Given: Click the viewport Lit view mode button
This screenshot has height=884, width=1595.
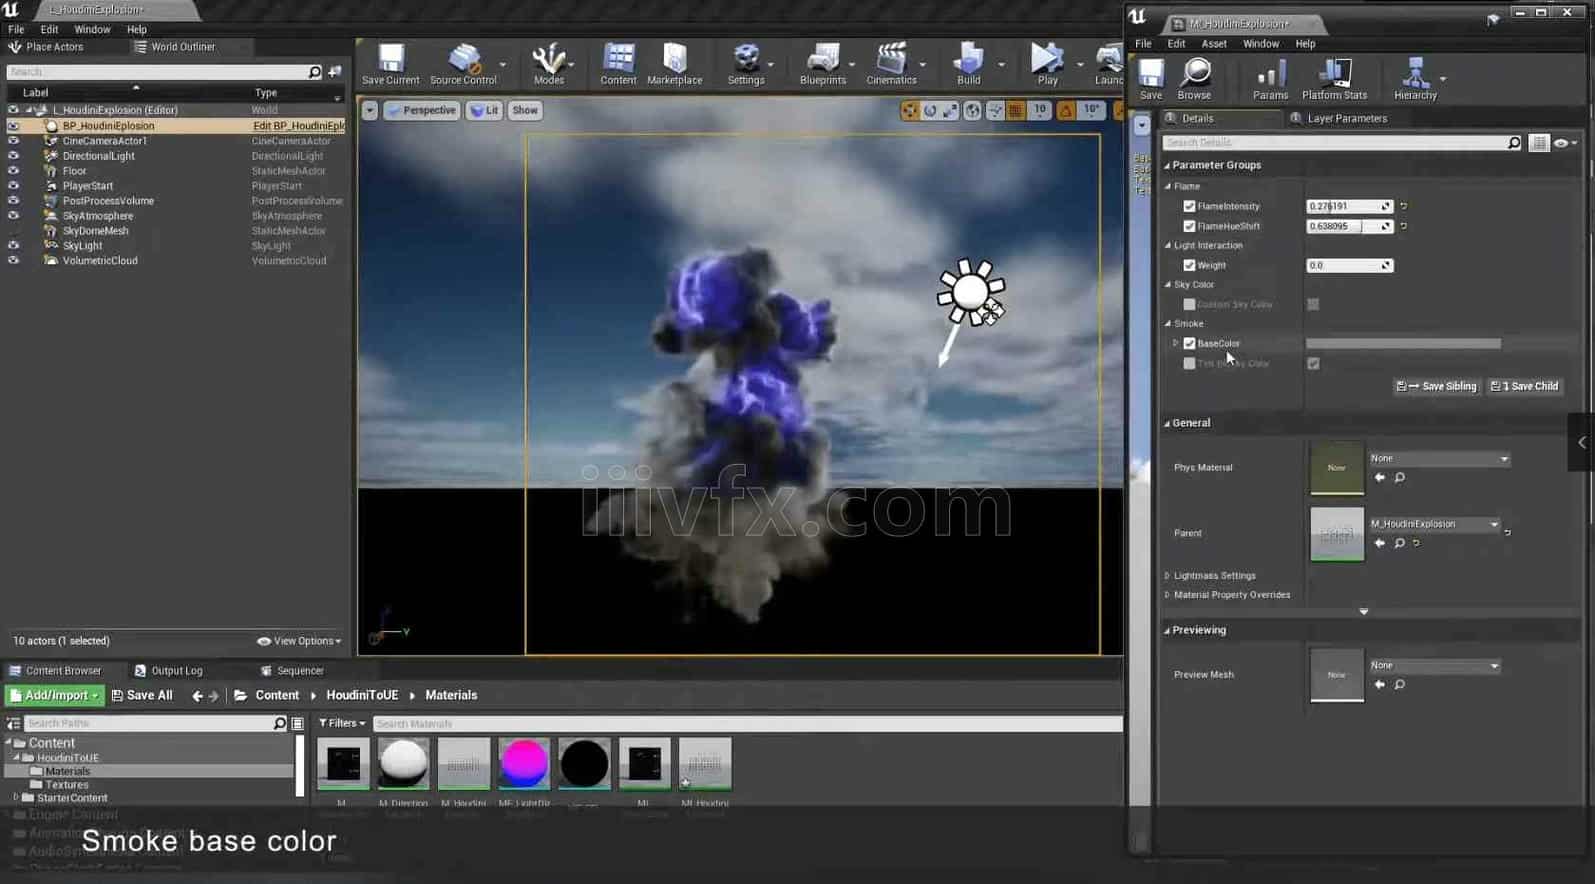Looking at the screenshot, I should click(484, 111).
